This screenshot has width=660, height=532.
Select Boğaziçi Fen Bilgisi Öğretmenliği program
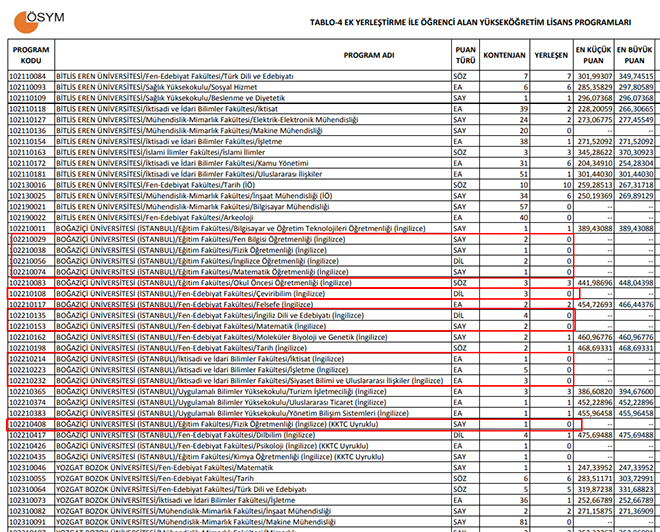pos(200,239)
